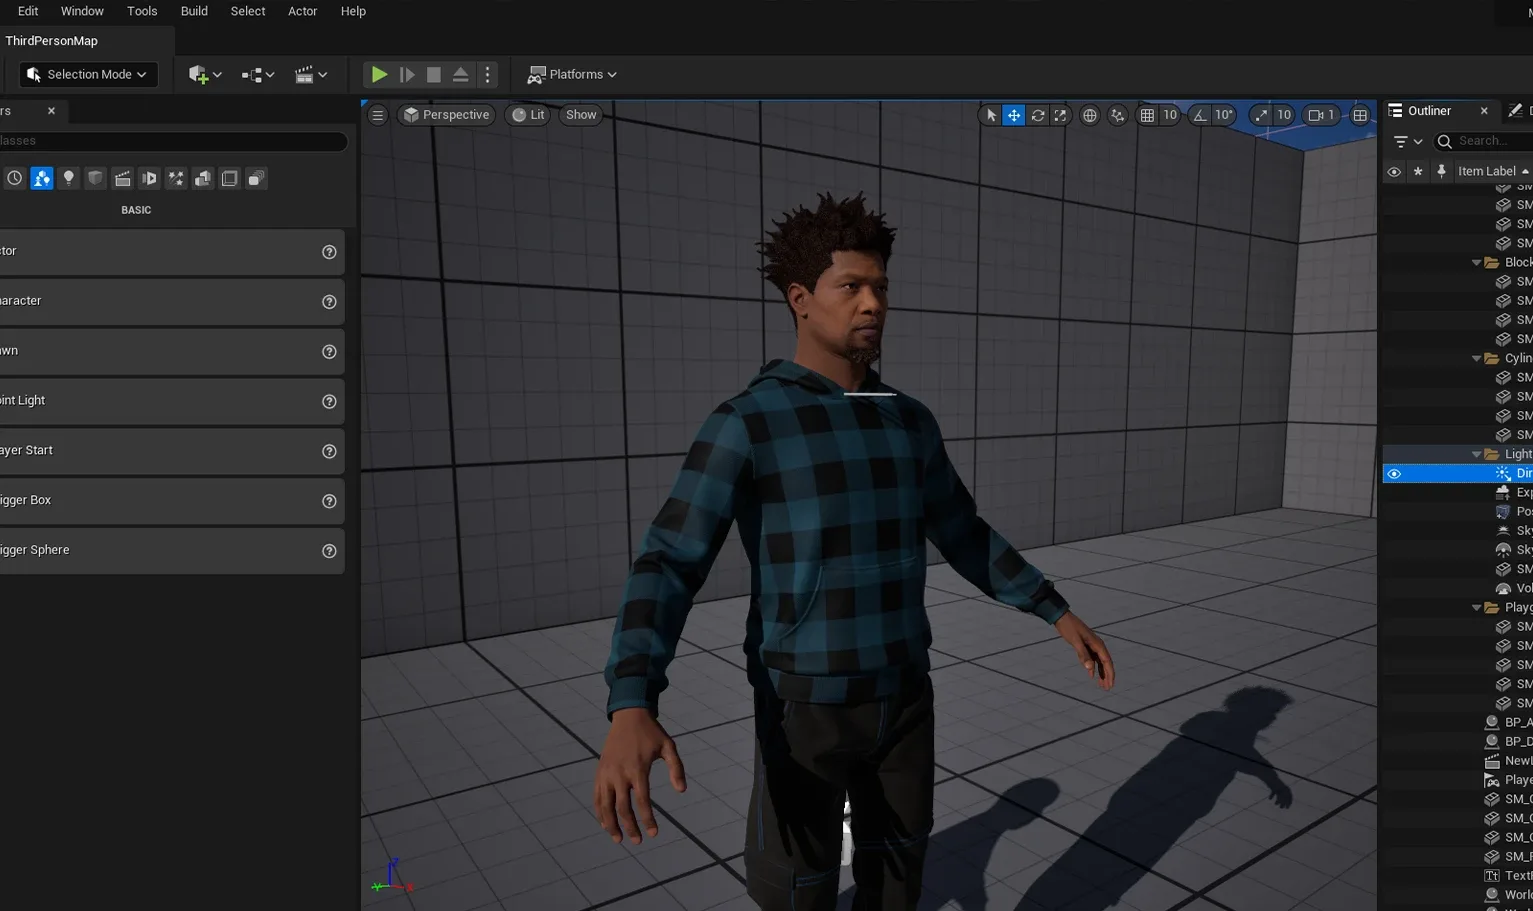1533x911 pixels.
Task: Show Recently Placed actors clock icon
Action: click(14, 178)
